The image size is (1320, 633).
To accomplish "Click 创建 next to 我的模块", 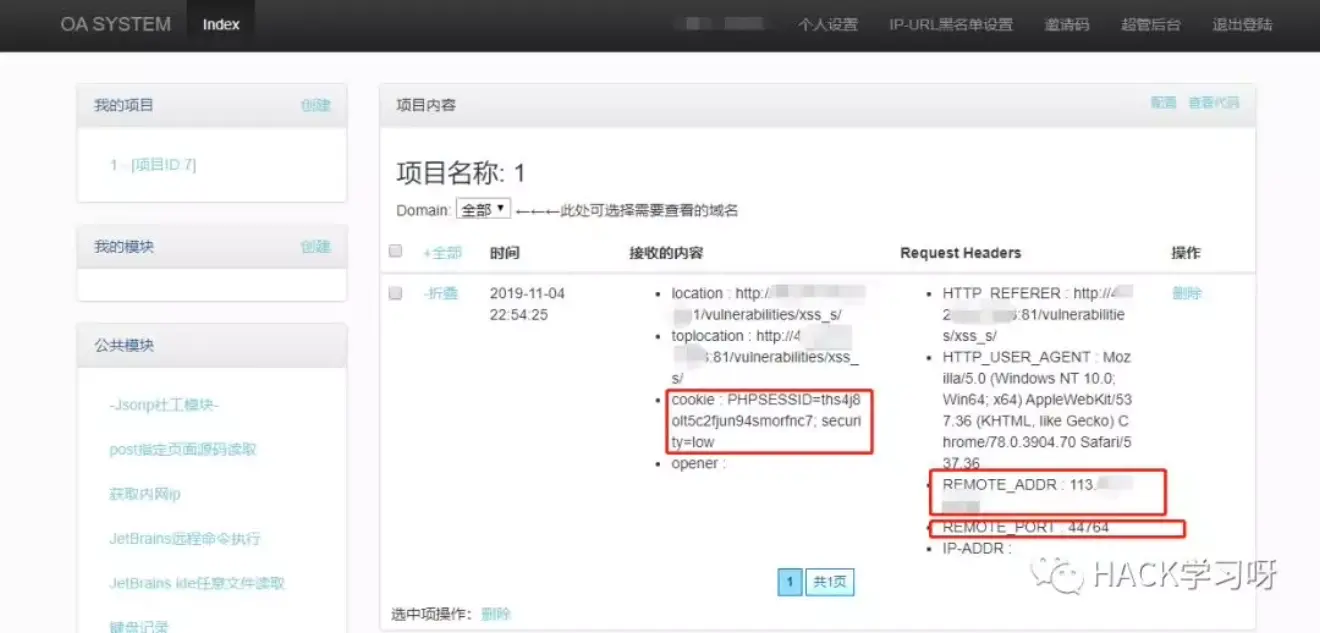I will tap(316, 247).
